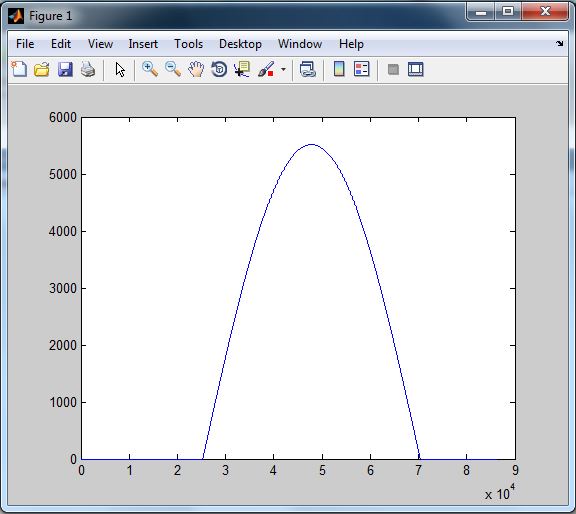Select the Data Cursor tool

[242, 69]
